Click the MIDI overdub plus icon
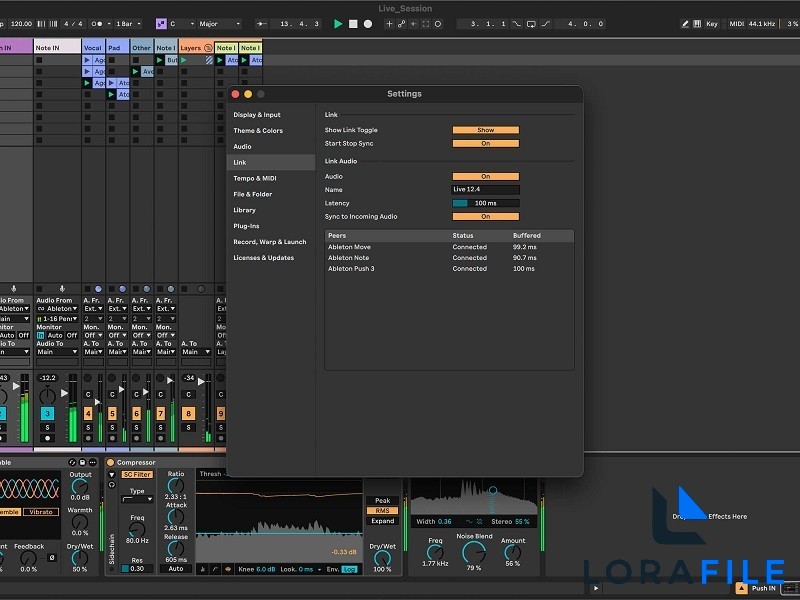 389,24
